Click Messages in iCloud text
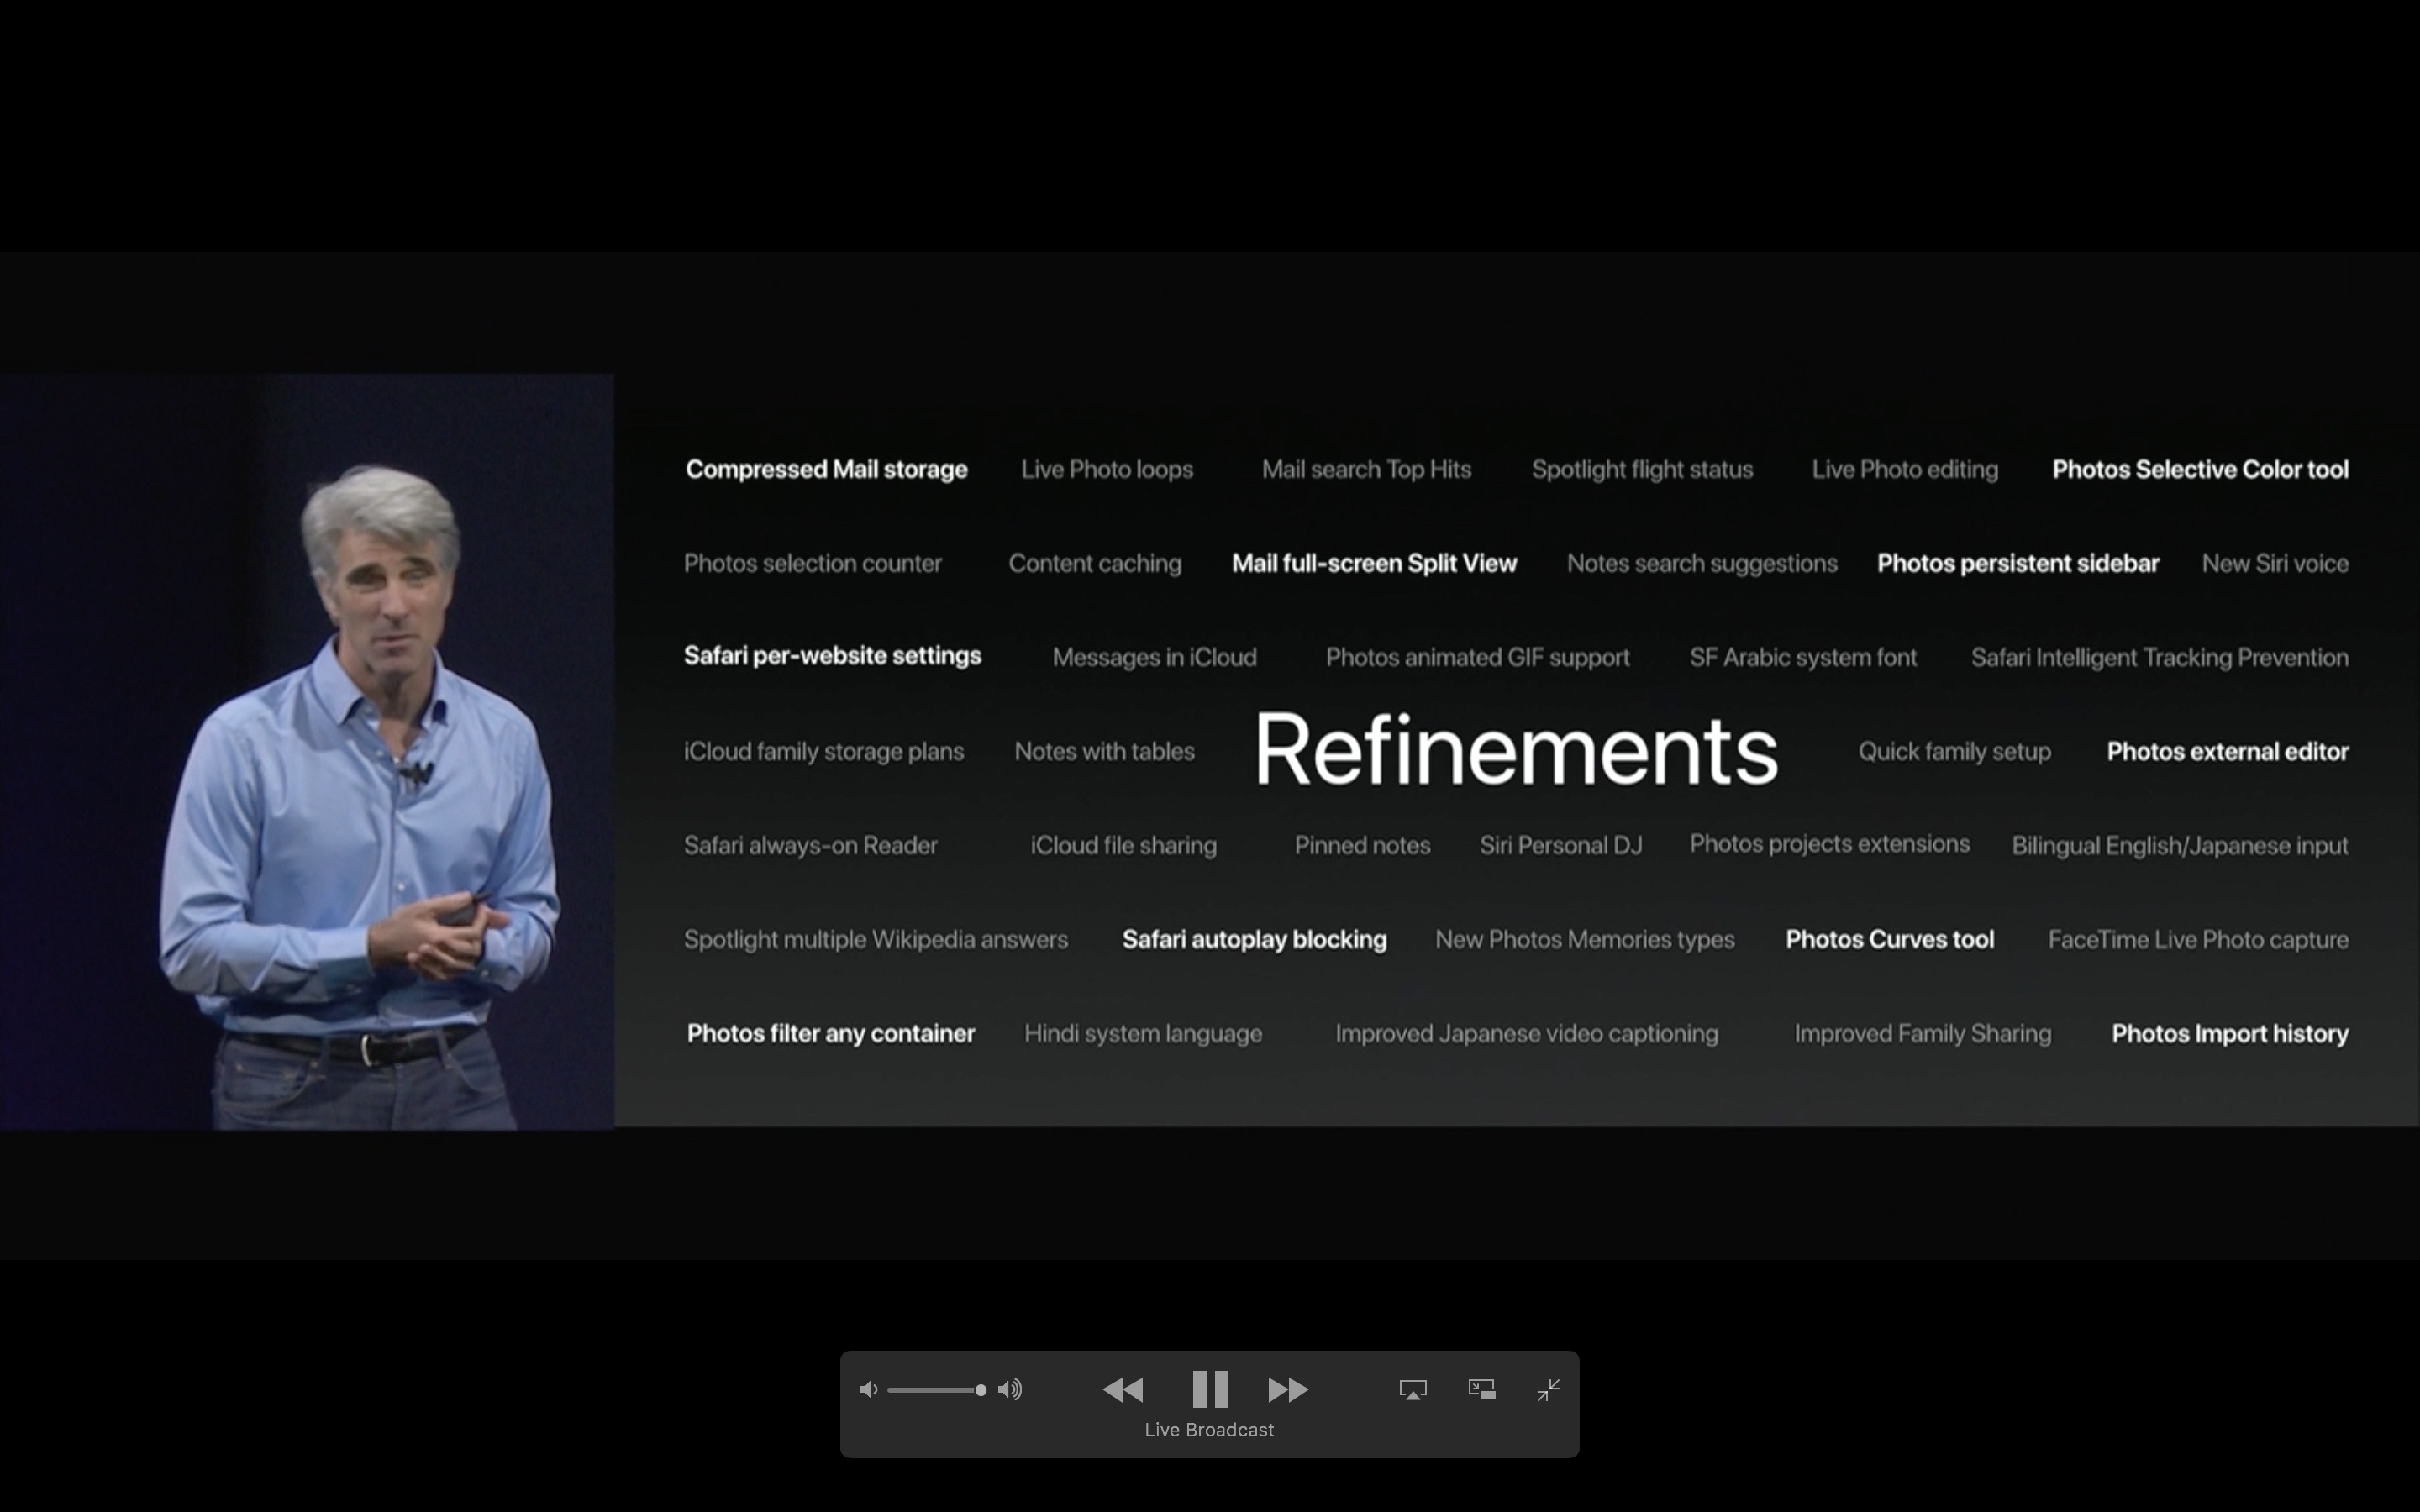Image resolution: width=2420 pixels, height=1512 pixels. 1154,657
